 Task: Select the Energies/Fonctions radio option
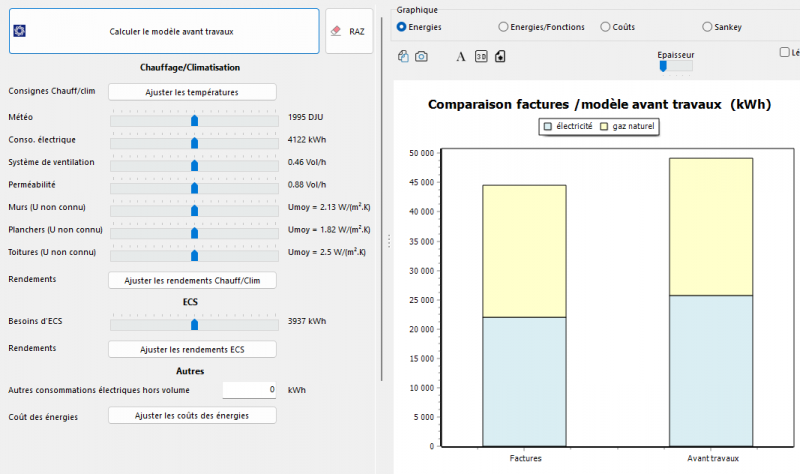point(503,27)
